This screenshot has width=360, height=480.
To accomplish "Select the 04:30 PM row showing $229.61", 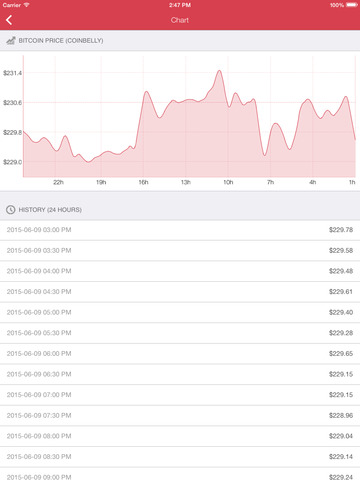I will pos(180,292).
